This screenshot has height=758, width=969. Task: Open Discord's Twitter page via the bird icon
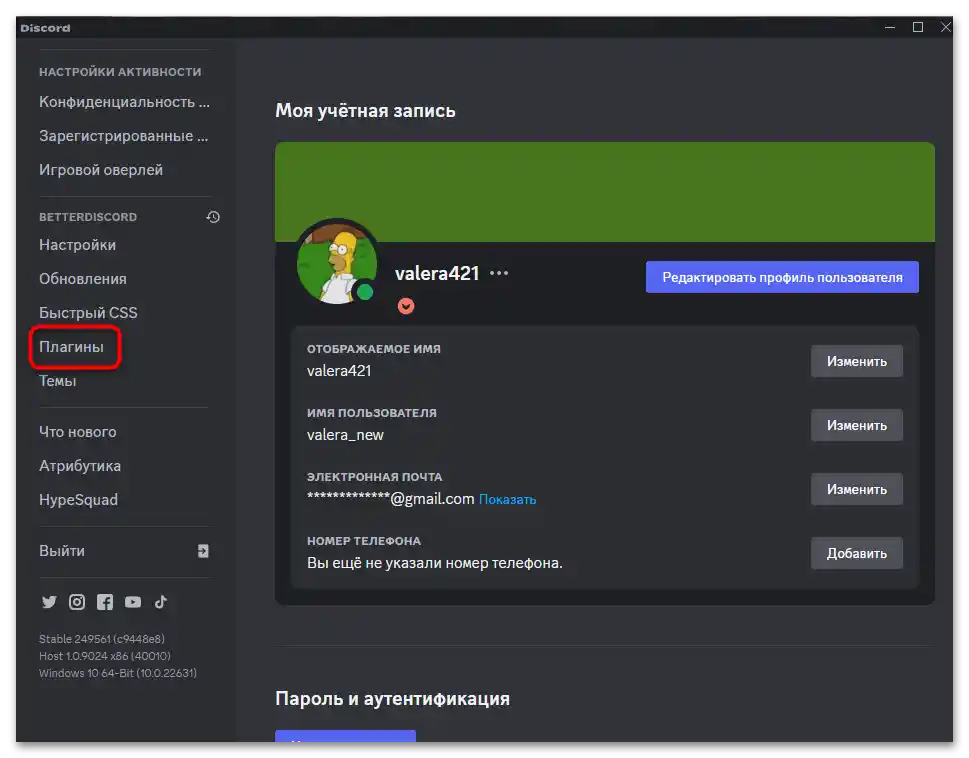click(49, 602)
